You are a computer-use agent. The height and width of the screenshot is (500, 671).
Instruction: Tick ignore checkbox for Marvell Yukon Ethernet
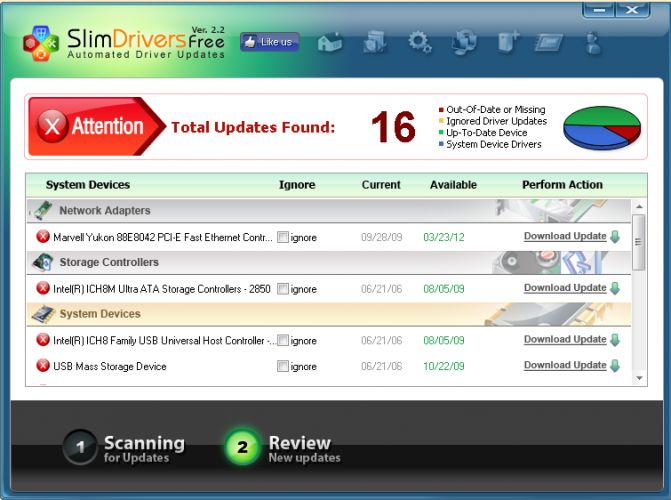283,237
